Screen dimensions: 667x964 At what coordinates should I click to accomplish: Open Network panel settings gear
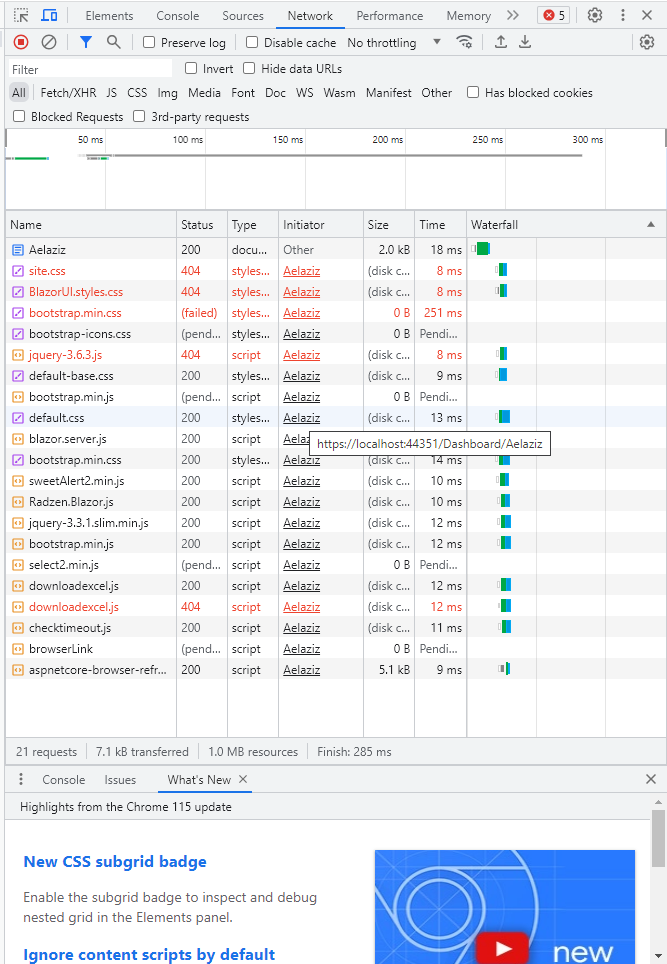[647, 42]
